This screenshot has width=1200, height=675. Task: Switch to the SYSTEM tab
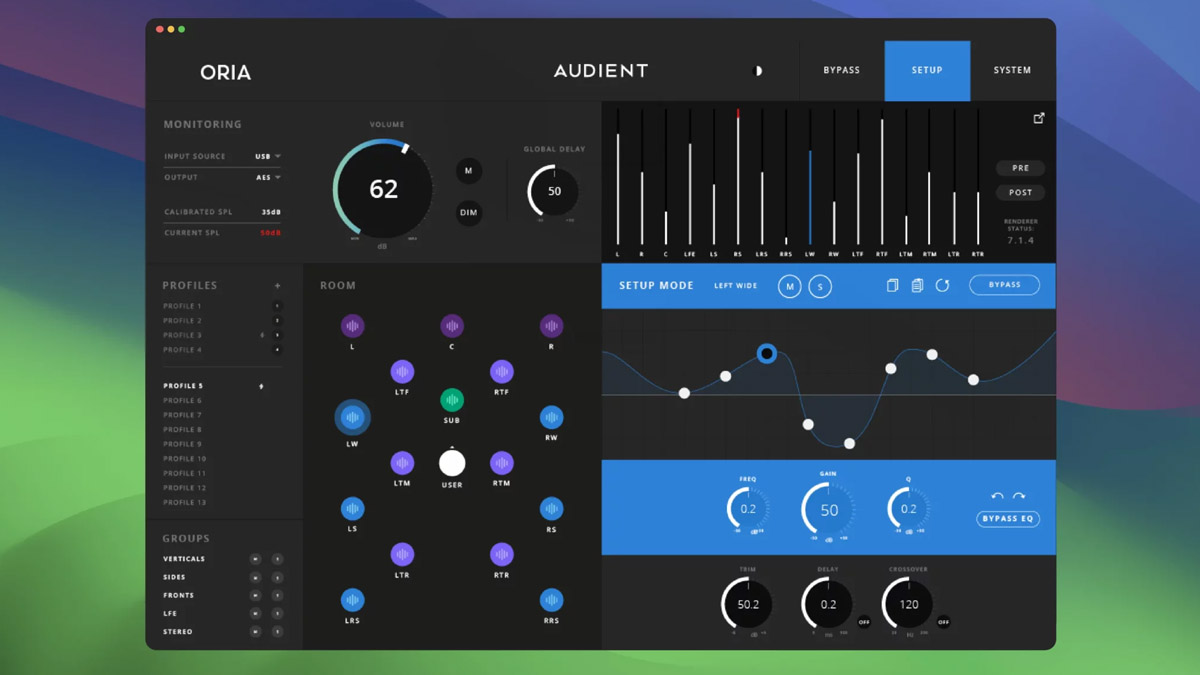coord(1012,70)
